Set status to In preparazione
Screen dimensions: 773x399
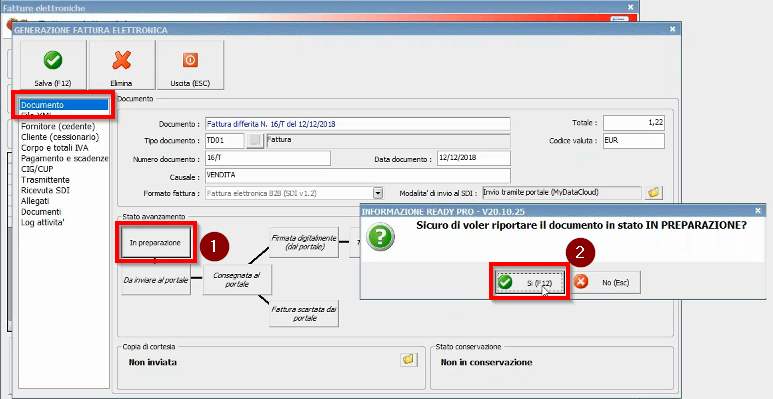(x=155, y=242)
